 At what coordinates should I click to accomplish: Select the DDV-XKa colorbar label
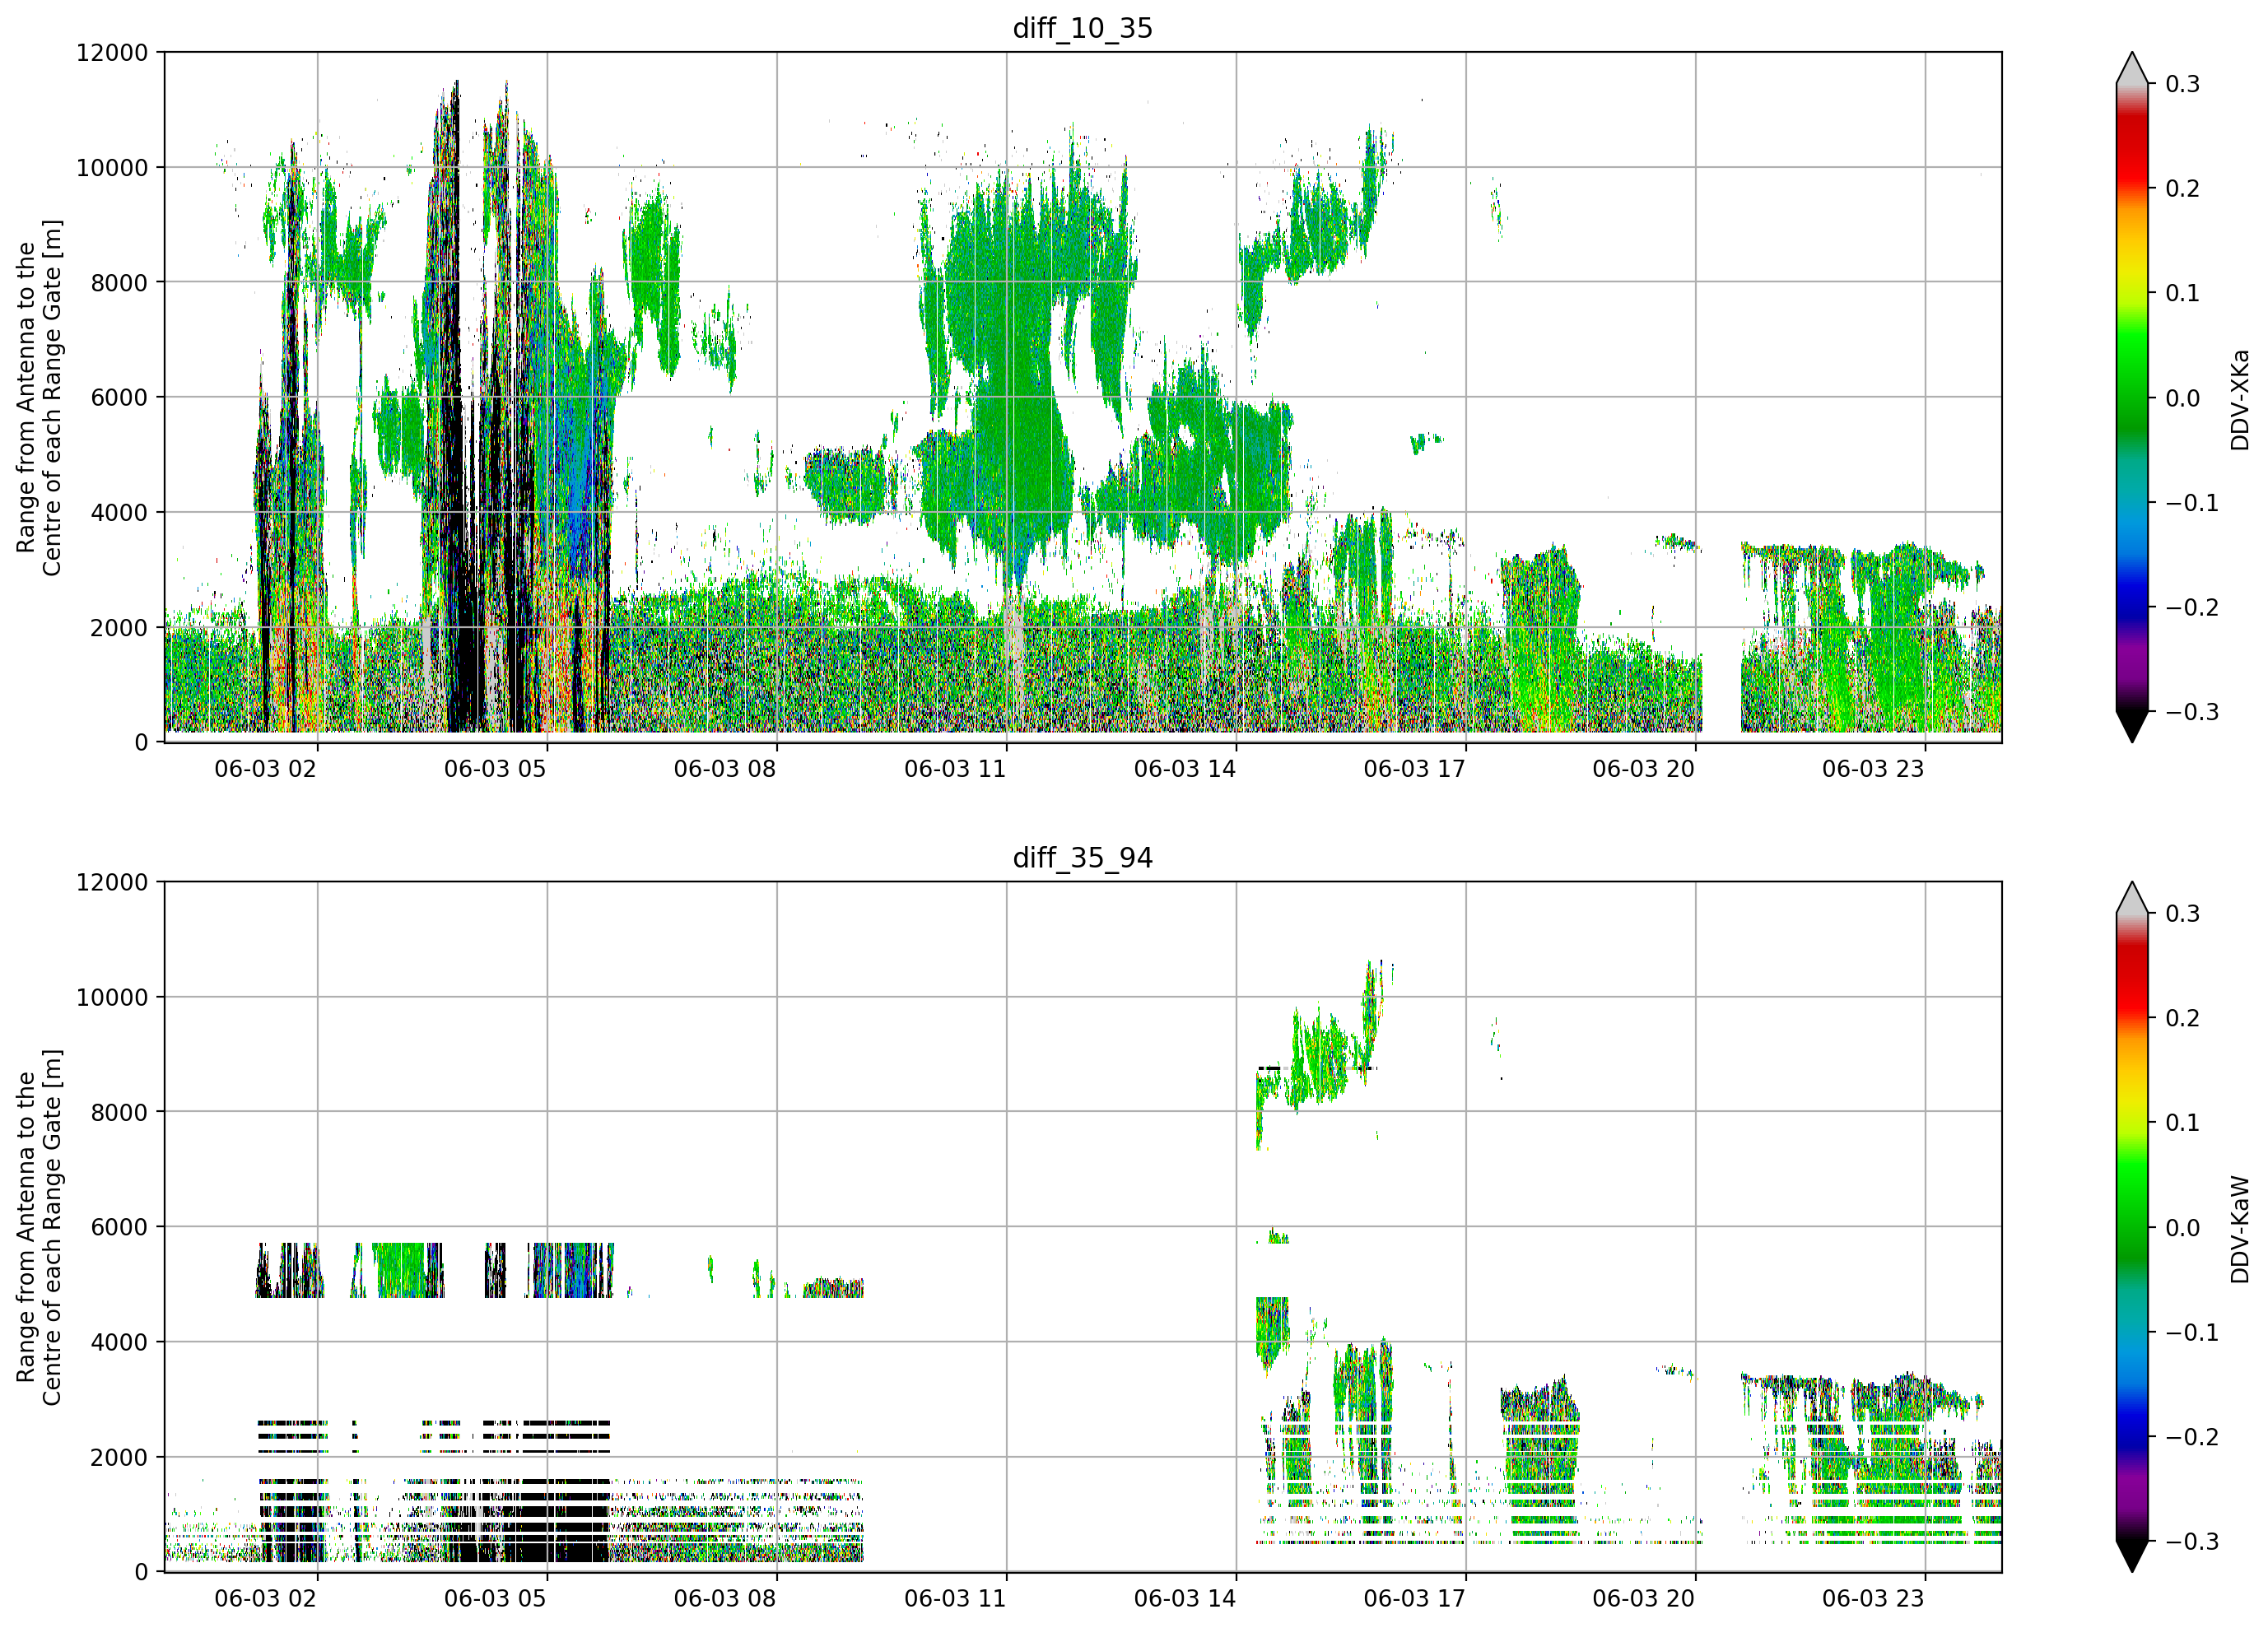pos(2239,400)
